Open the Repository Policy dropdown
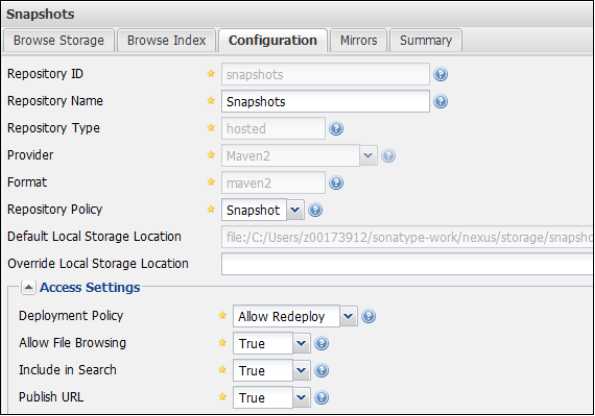This screenshot has height=416, width=595. pyautogui.click(x=295, y=210)
